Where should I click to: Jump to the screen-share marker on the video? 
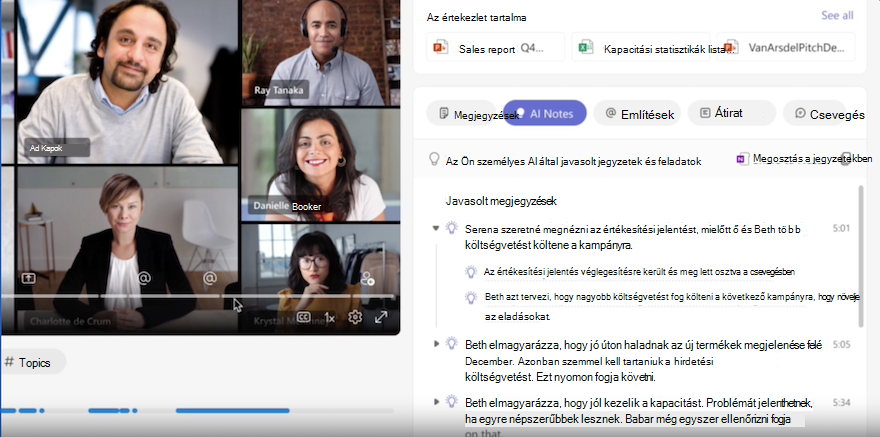pyautogui.click(x=28, y=278)
